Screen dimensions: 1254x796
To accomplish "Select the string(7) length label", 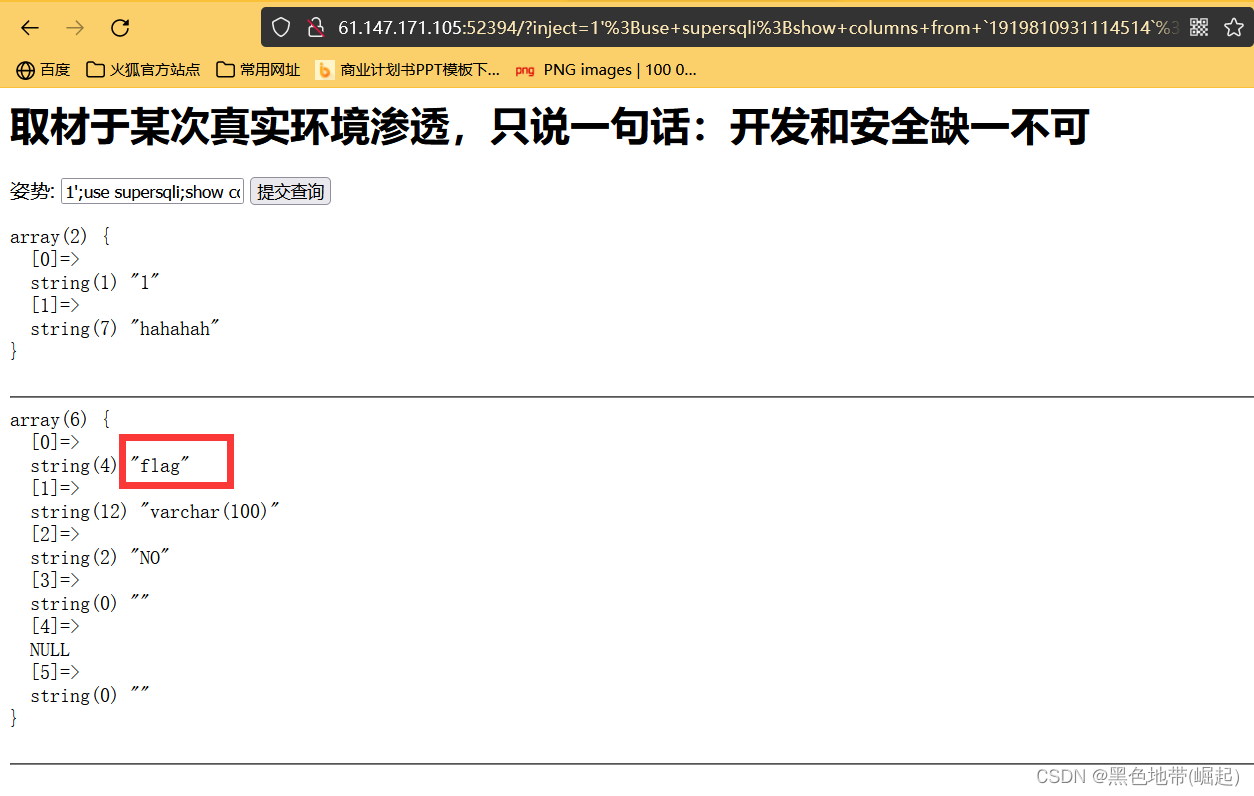I will [75, 329].
